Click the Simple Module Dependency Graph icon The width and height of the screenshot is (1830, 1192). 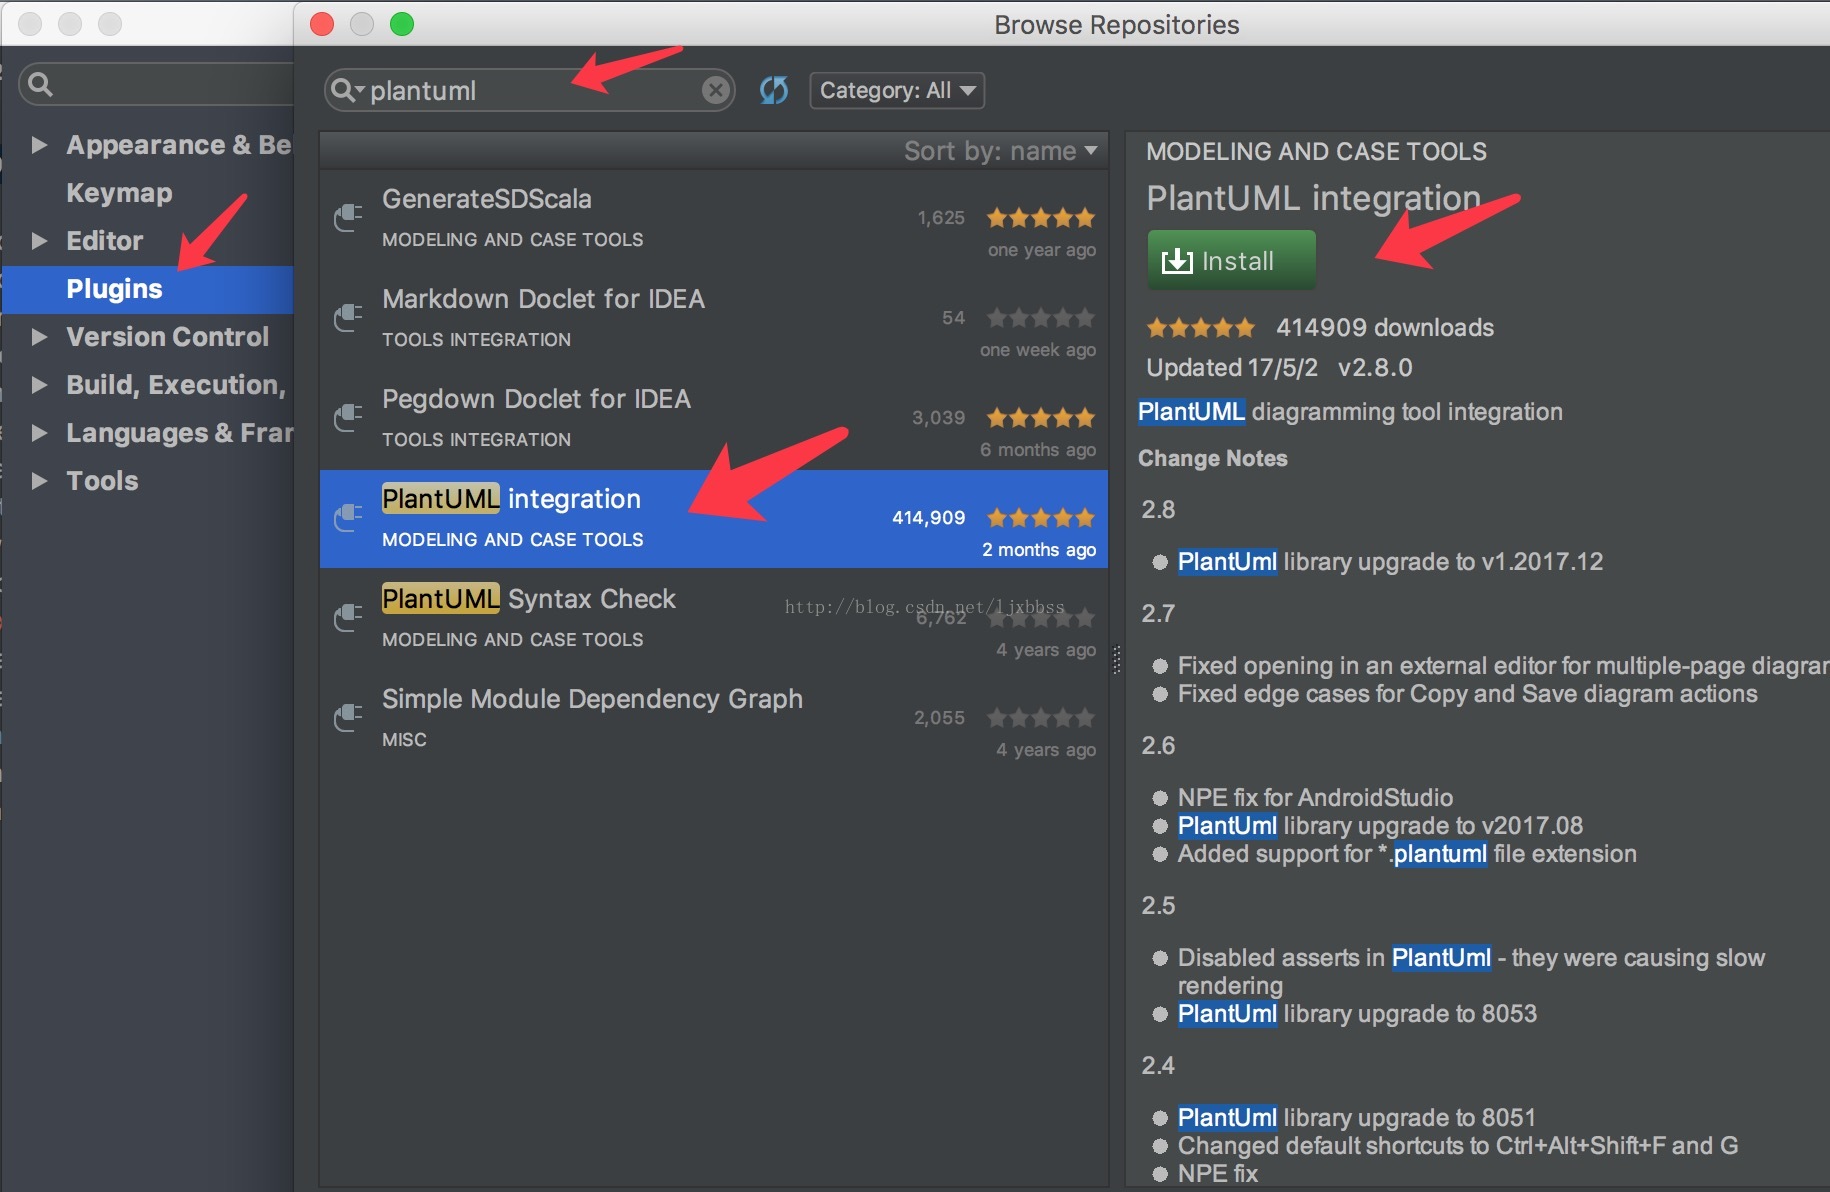(x=347, y=717)
